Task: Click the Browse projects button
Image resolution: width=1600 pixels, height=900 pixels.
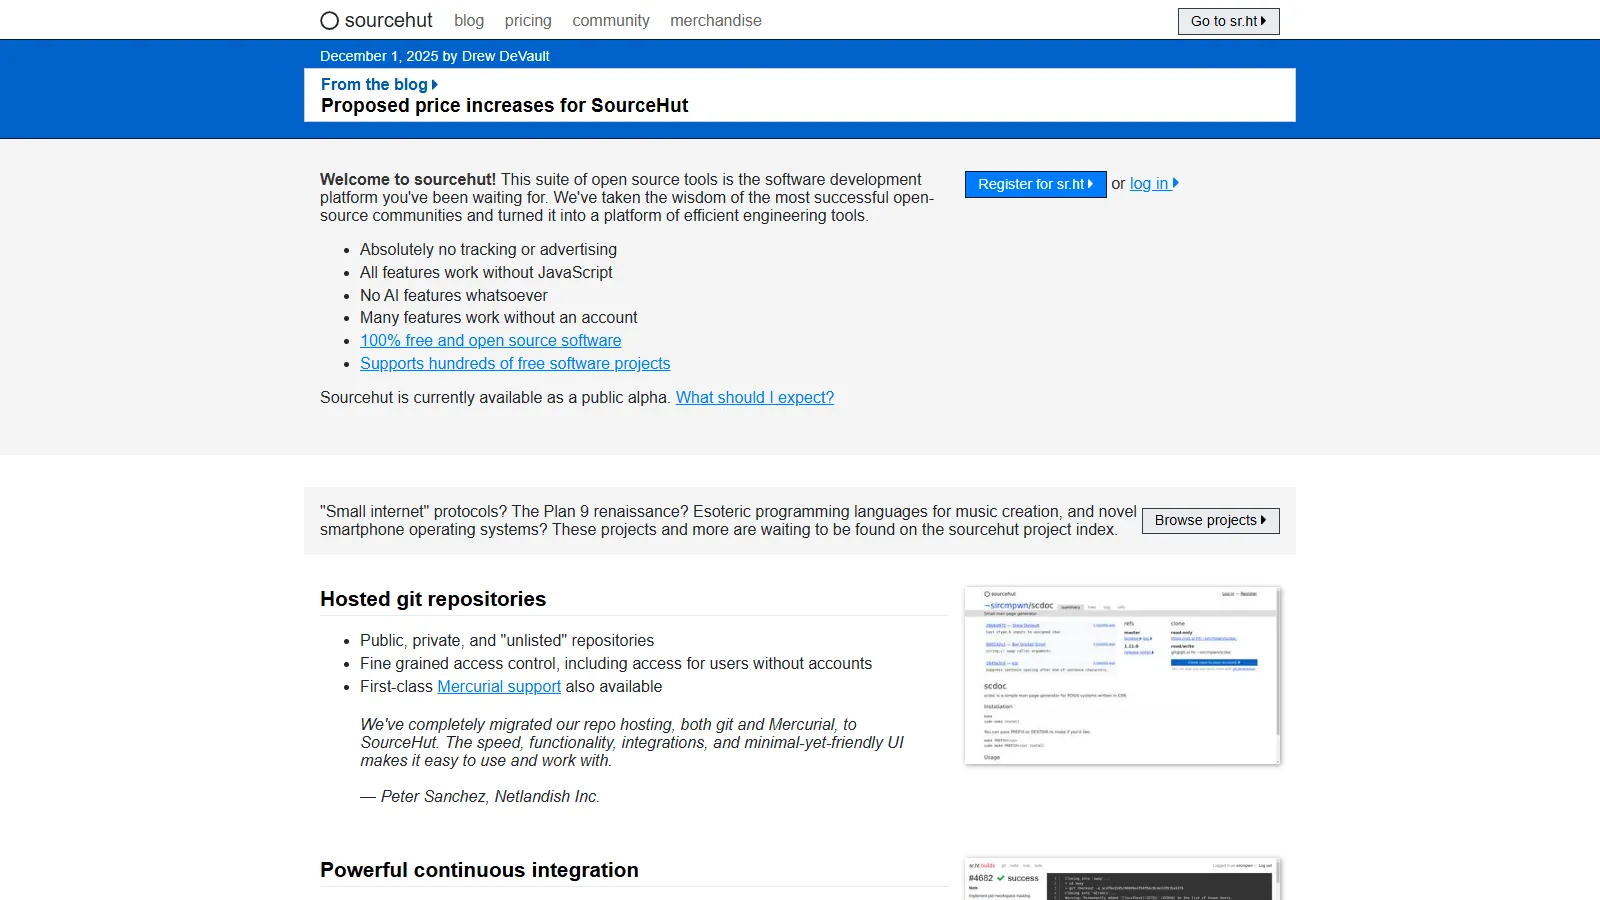Action: (1210, 520)
